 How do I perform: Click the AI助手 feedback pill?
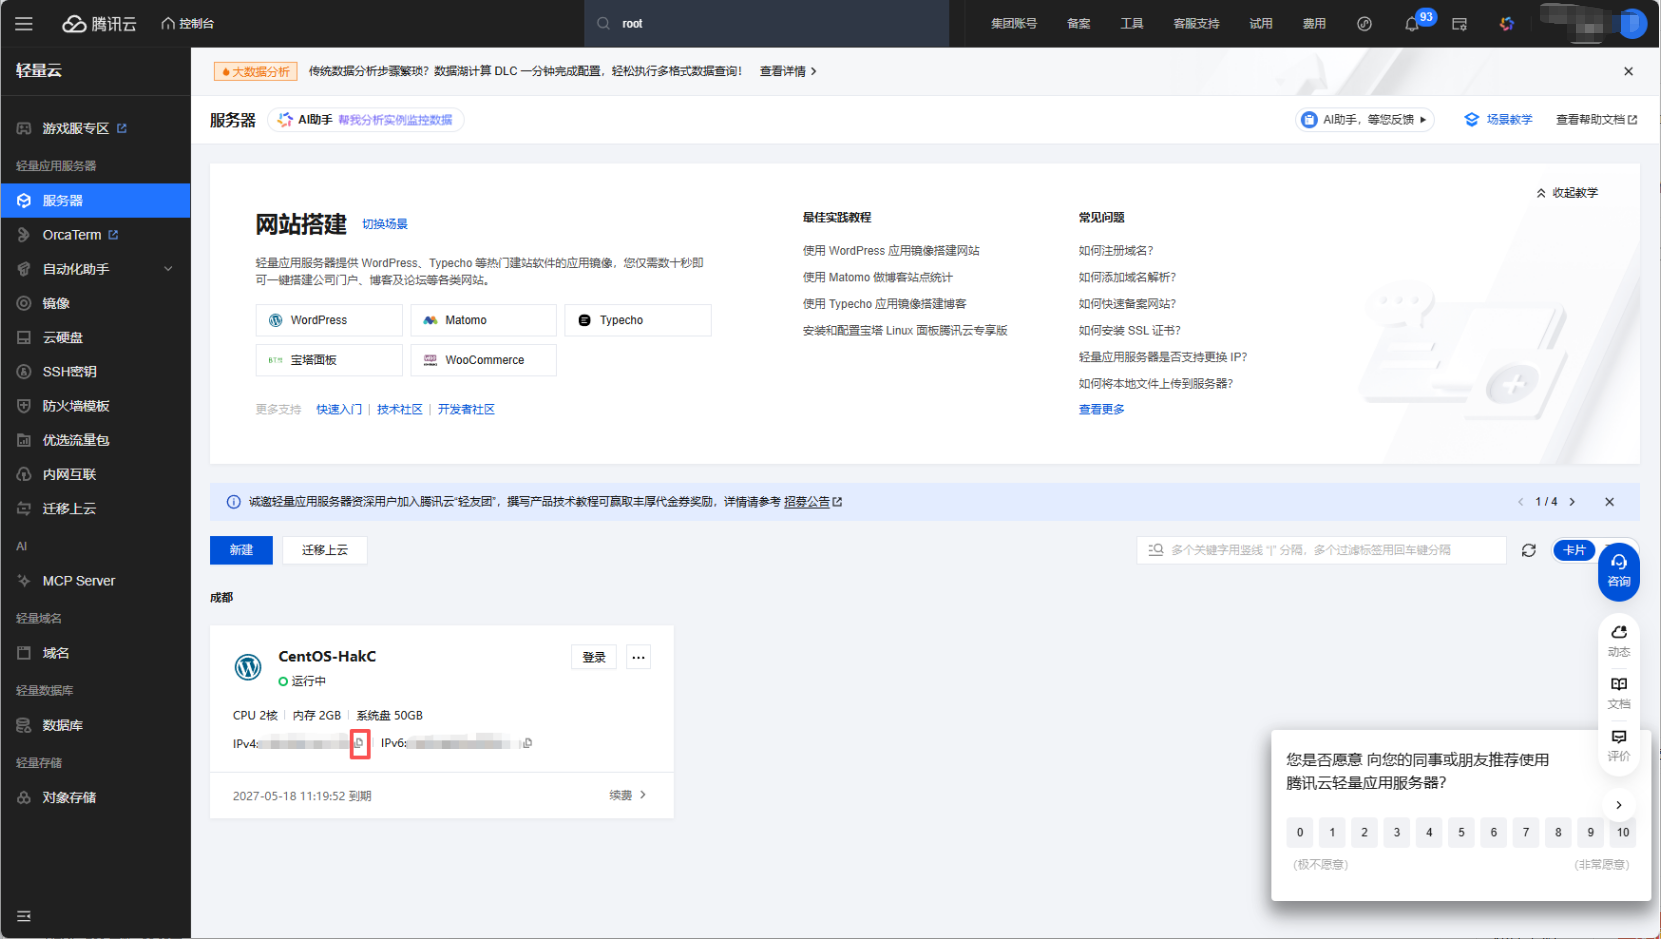pyautogui.click(x=1365, y=120)
